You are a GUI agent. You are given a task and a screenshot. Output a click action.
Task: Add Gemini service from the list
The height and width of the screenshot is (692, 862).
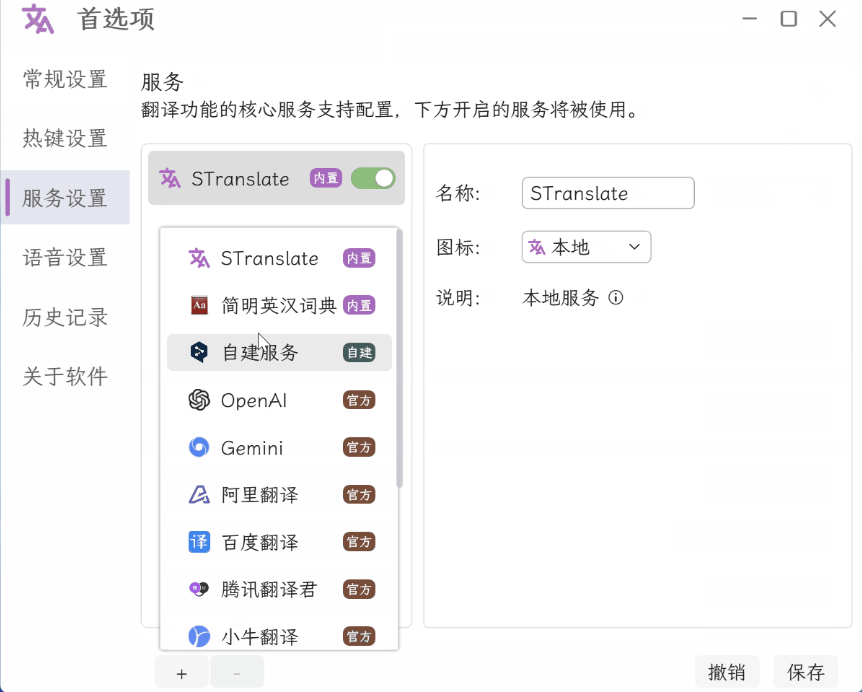[x=279, y=447]
